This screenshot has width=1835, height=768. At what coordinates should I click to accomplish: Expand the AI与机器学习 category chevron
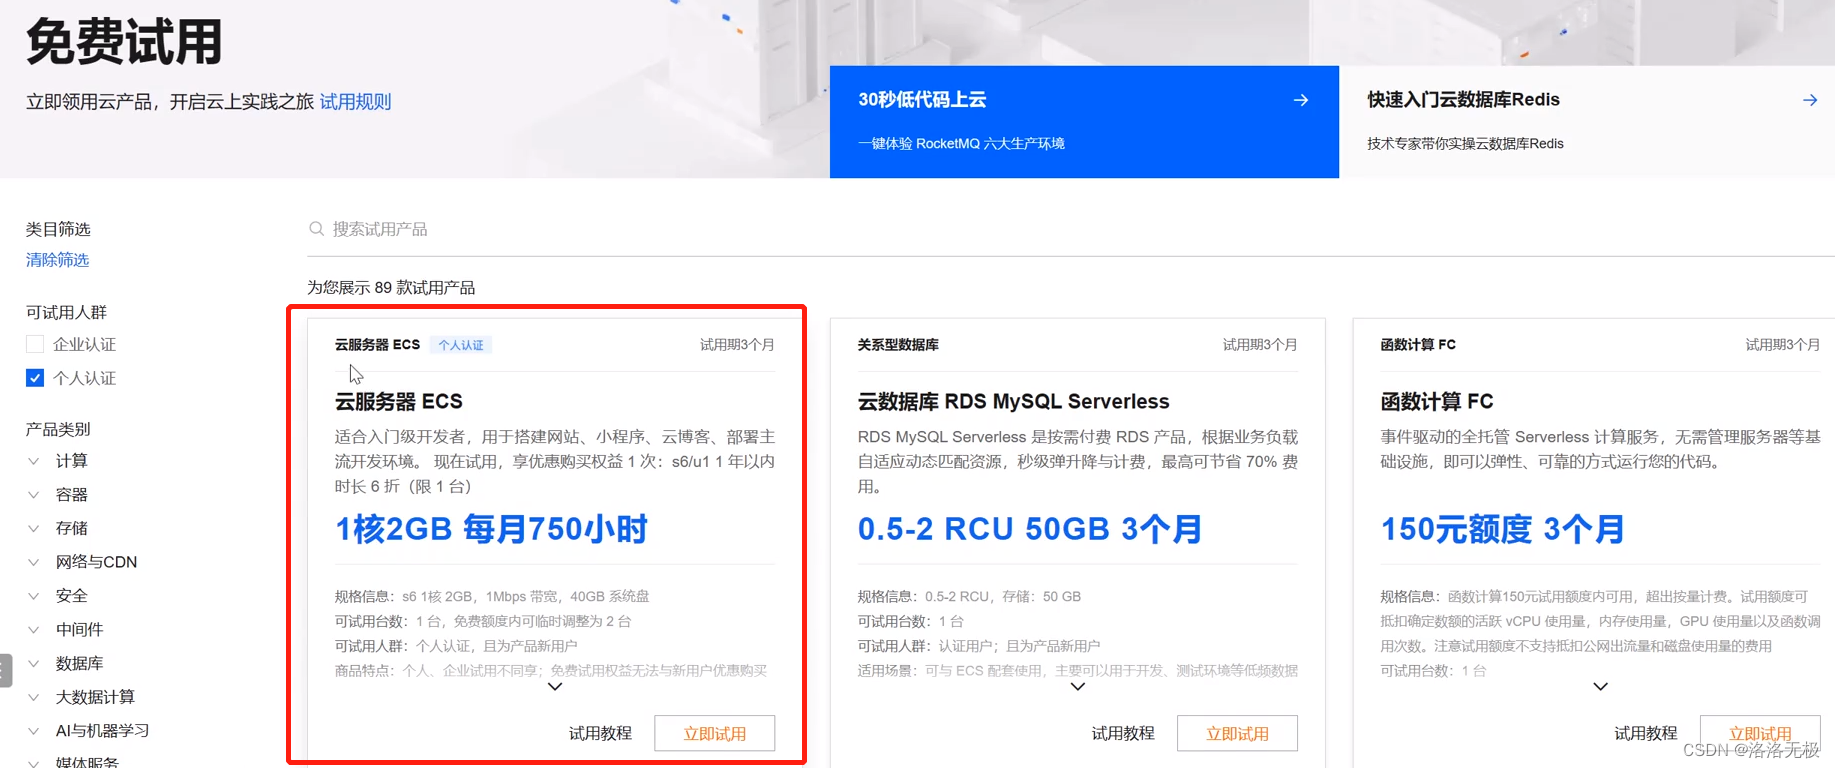pos(34,731)
